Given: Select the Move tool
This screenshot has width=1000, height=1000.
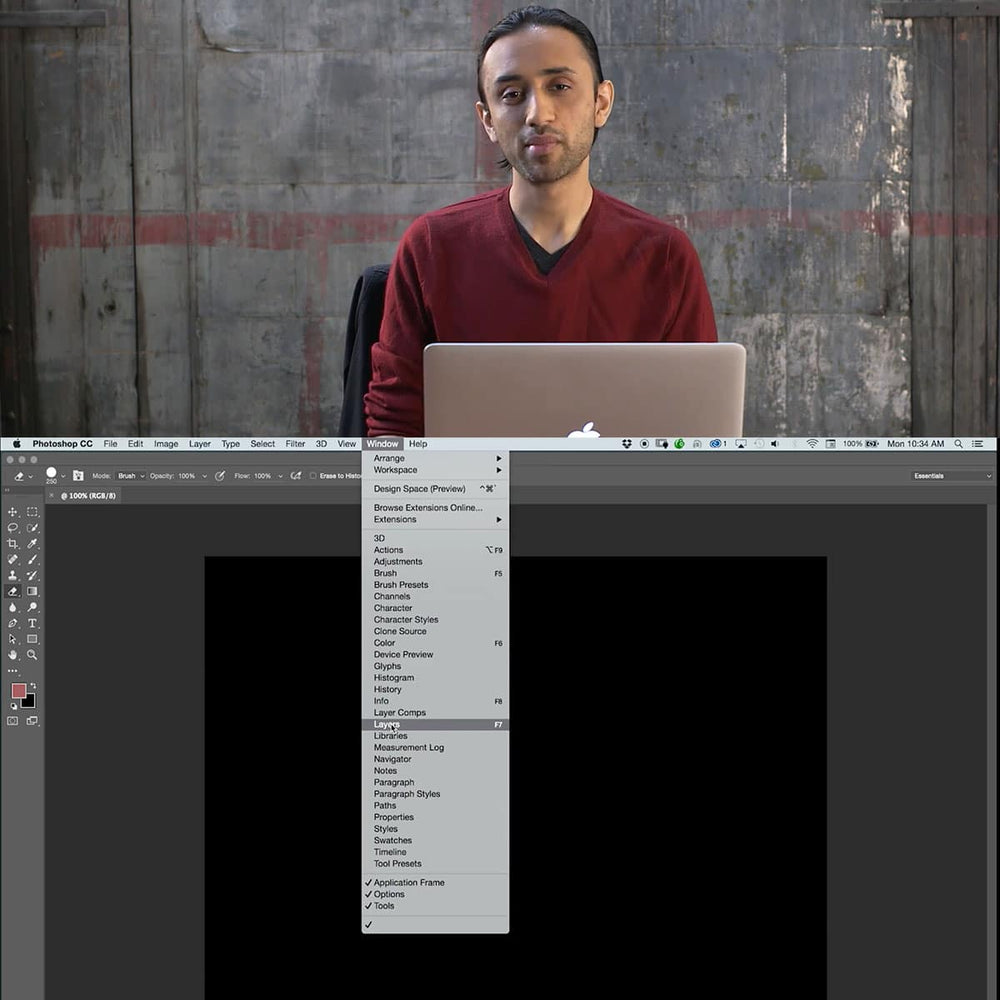Looking at the screenshot, I should [13, 512].
